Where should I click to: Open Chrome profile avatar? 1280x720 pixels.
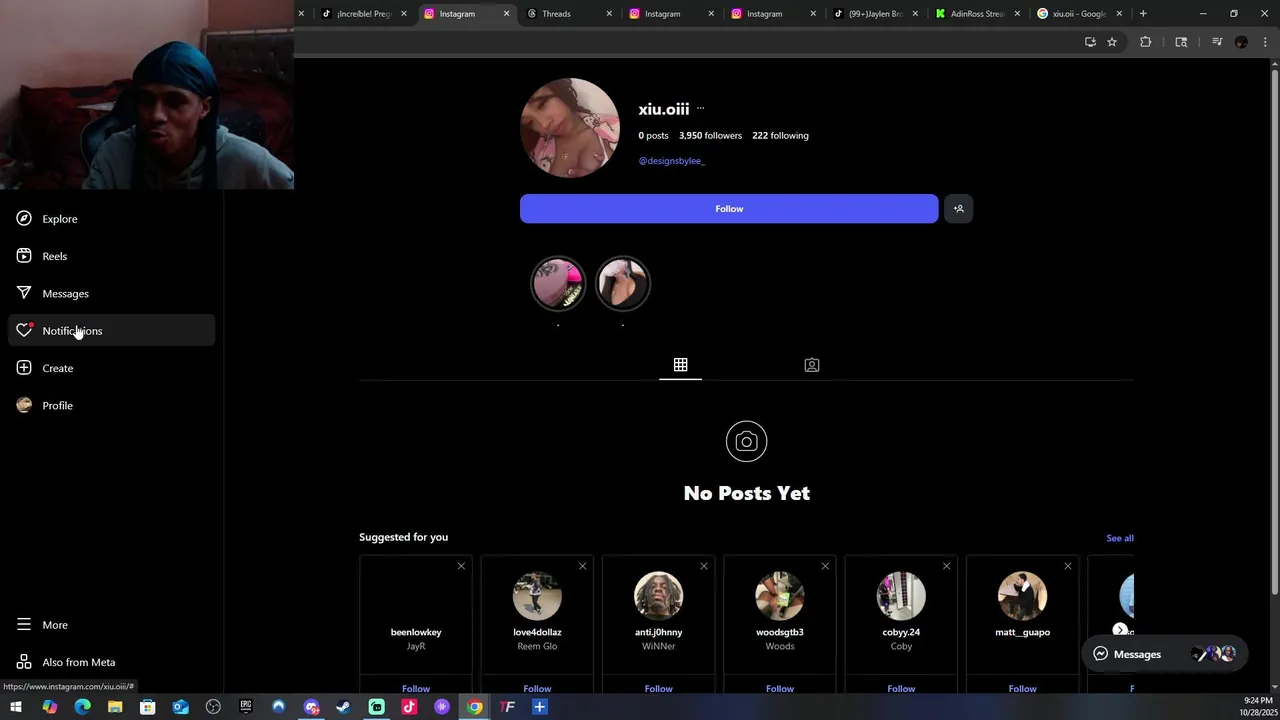click(1241, 42)
